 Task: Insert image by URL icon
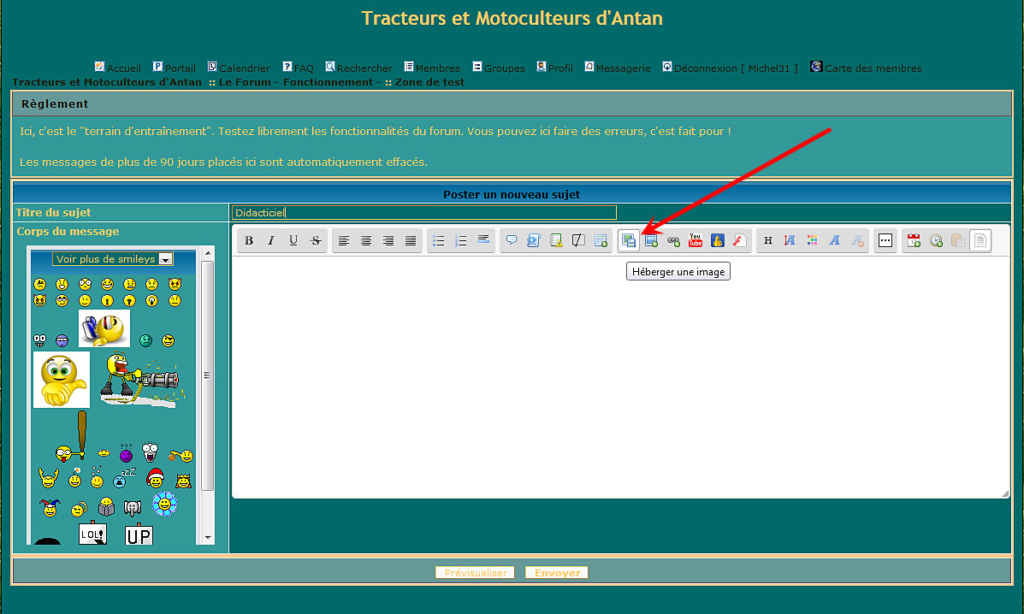[651, 240]
